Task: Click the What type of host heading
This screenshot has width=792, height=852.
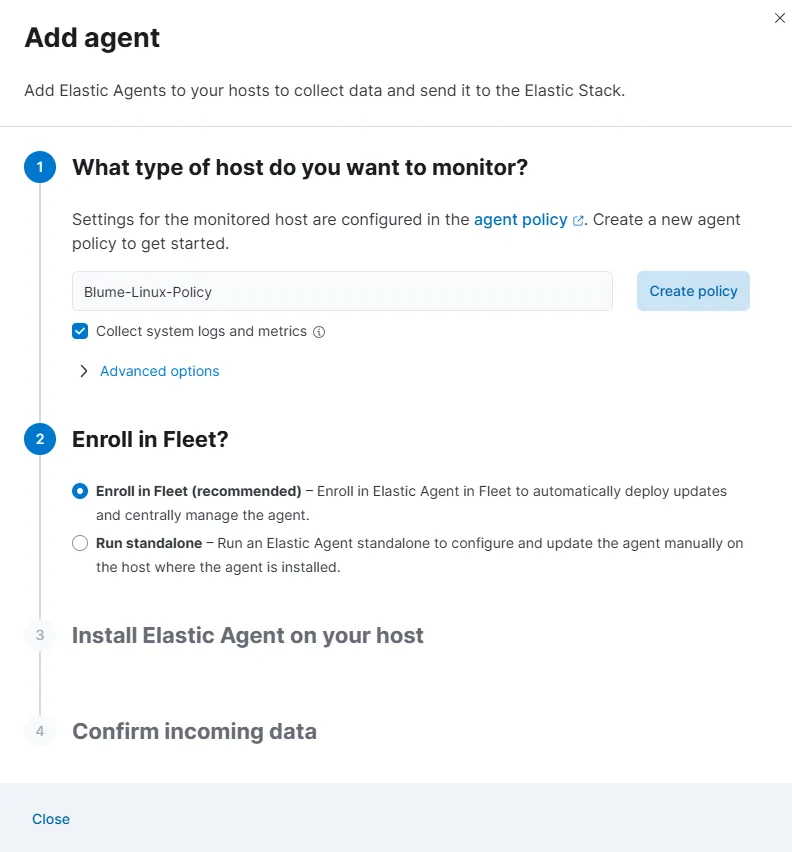Action: coord(300,167)
